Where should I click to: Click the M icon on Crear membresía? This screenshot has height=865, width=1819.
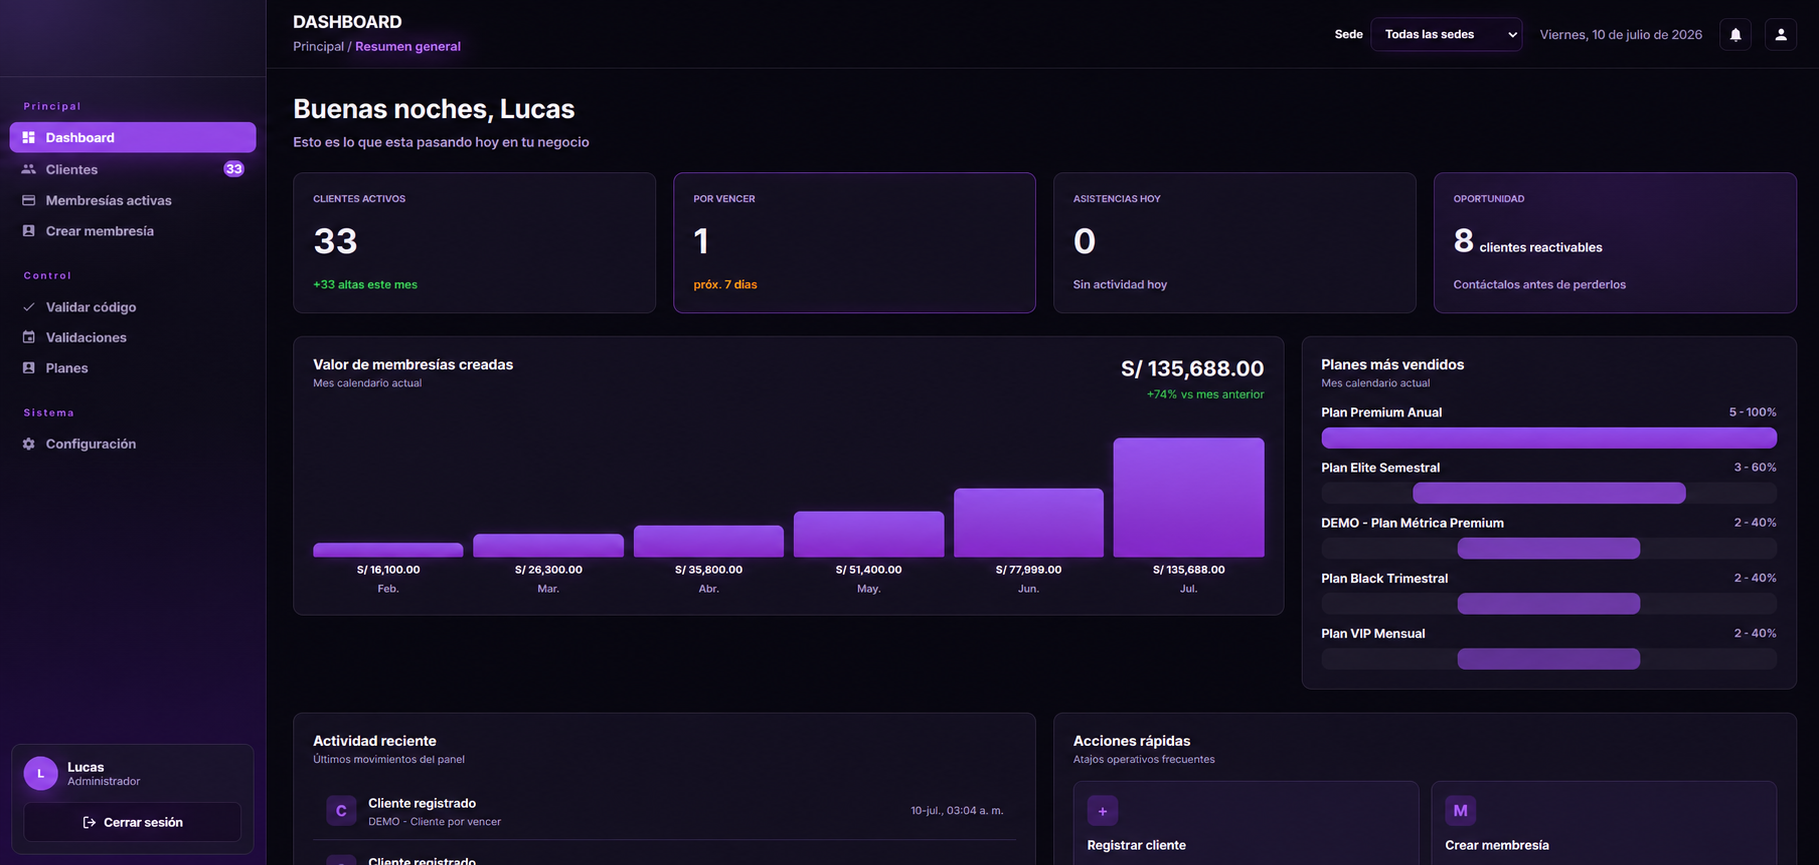pos(1460,811)
